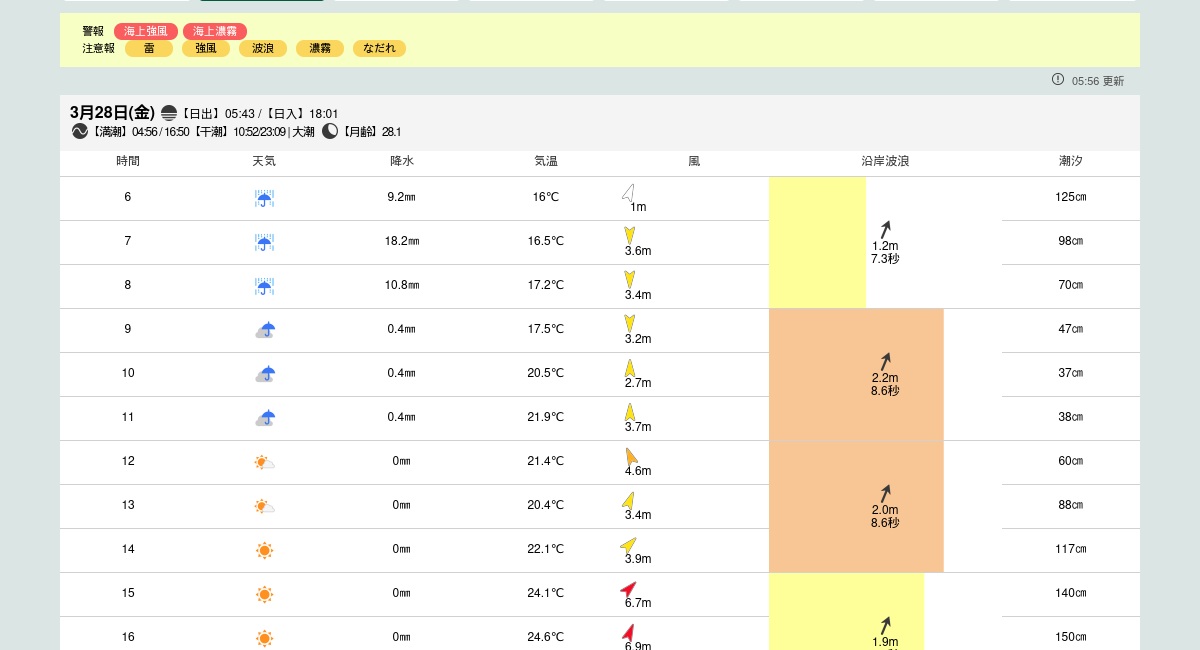Viewport: 1200px width, 650px height.
Task: Click the 潮汐 column header
Action: (1070, 161)
